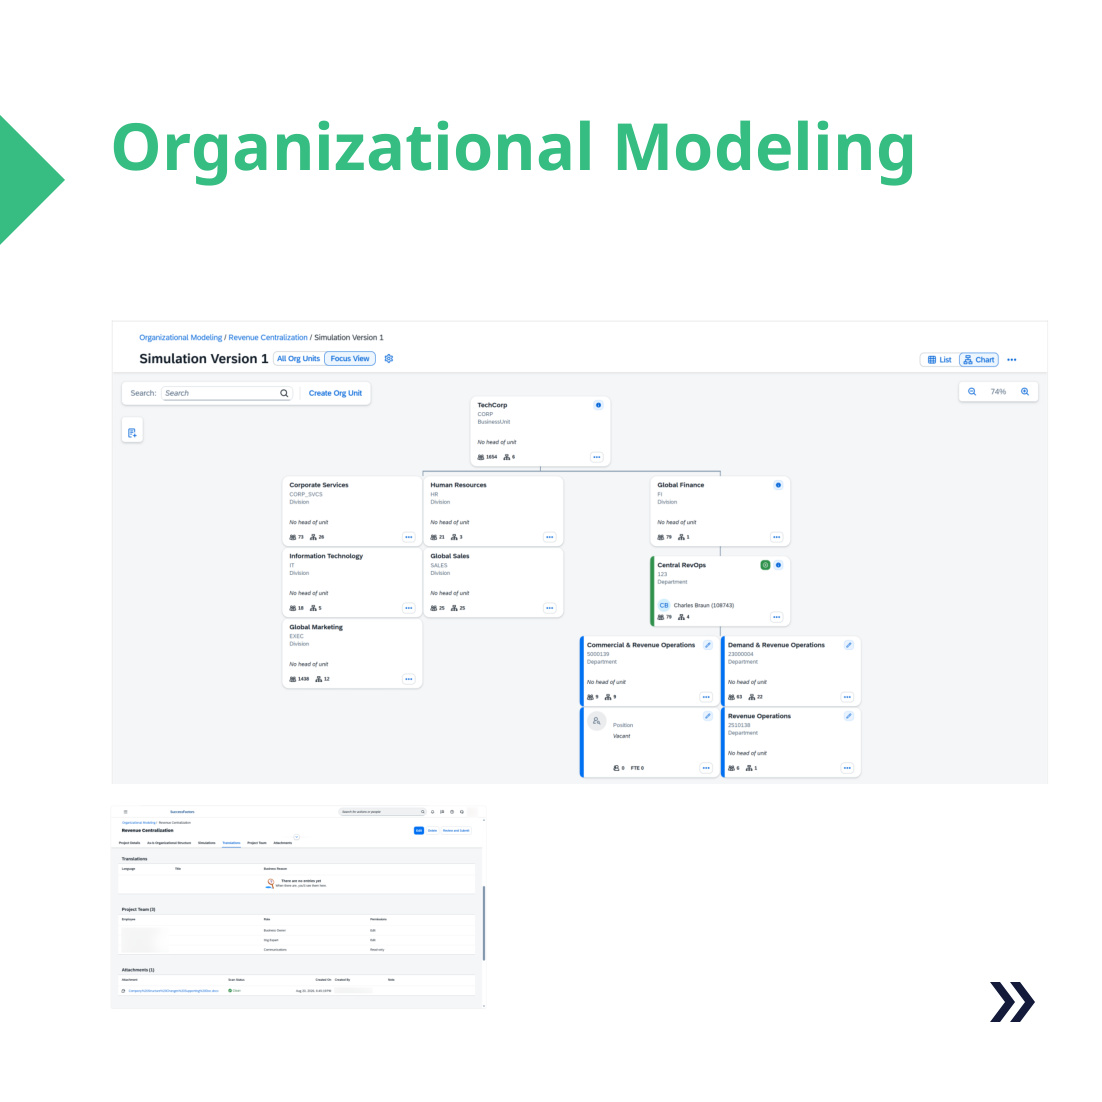Open more options on Global Sales card

click(550, 608)
